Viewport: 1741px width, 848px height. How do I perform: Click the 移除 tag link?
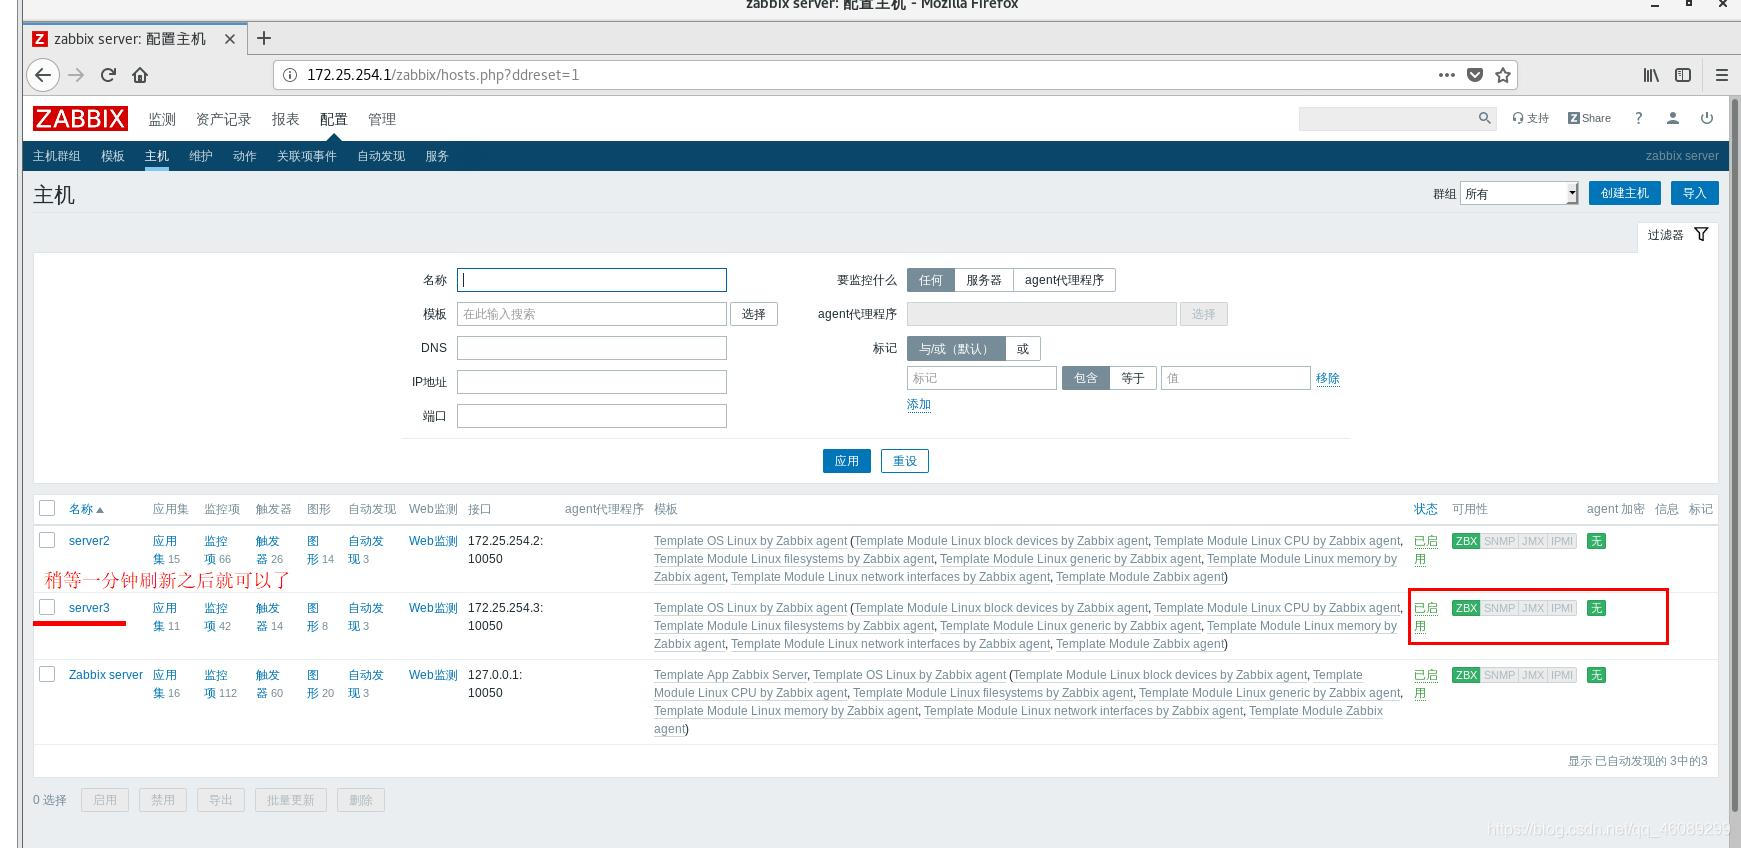click(1328, 378)
